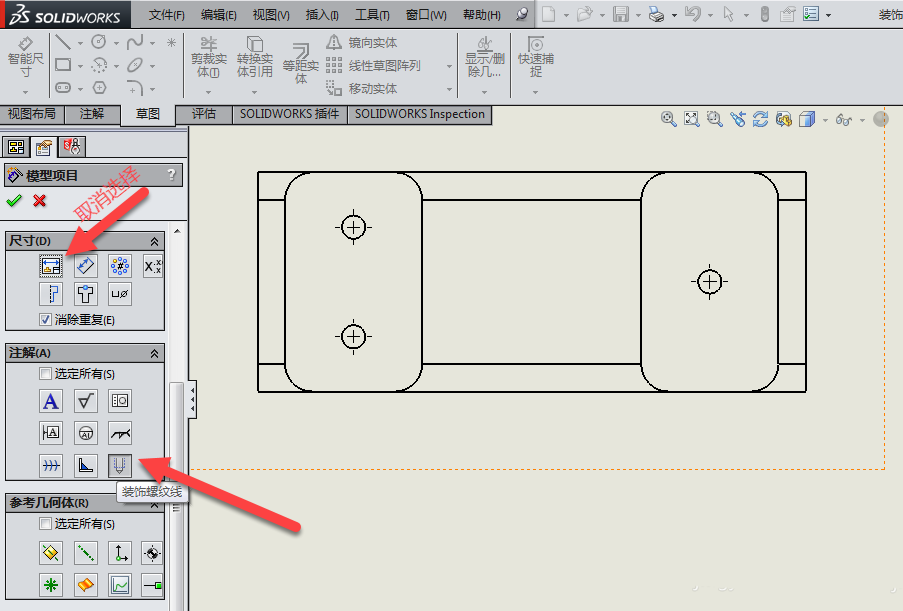Toggle Datums annotation icon
This screenshot has width=903, height=611.
coord(51,433)
